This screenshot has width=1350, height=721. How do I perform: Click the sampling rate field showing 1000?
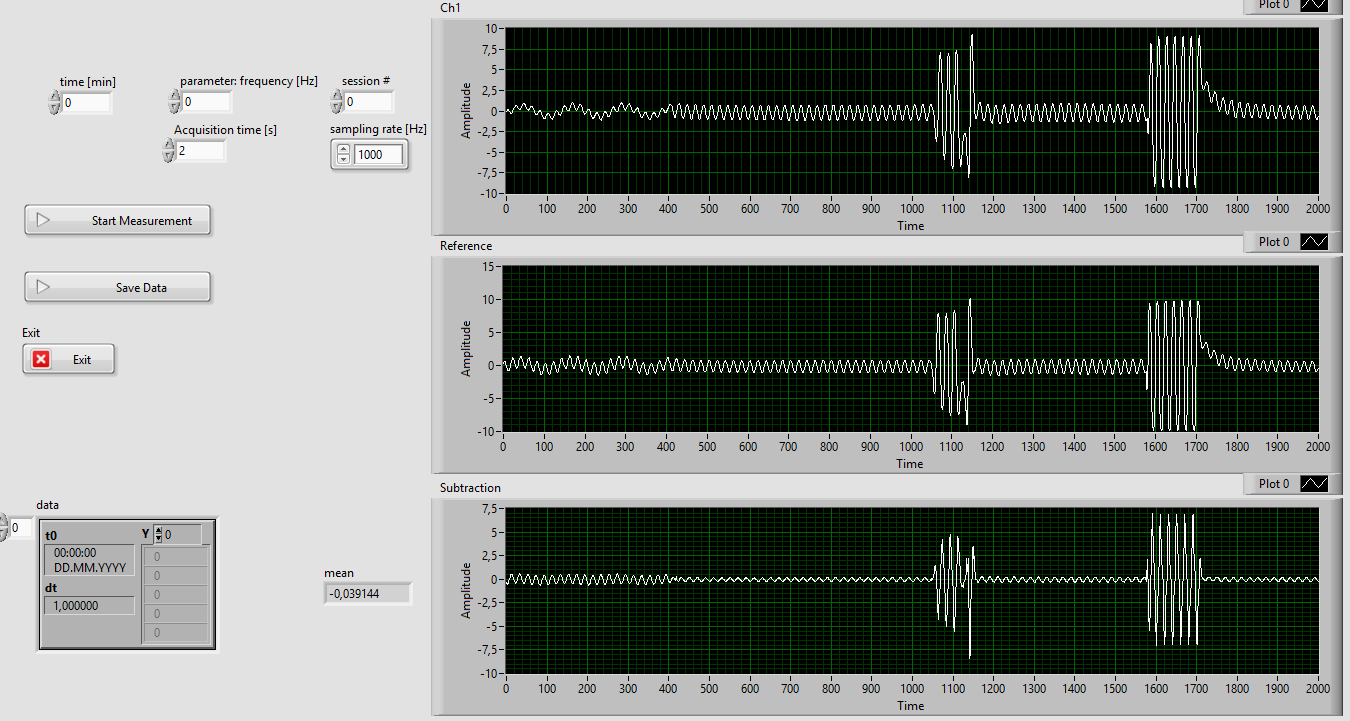coord(378,155)
